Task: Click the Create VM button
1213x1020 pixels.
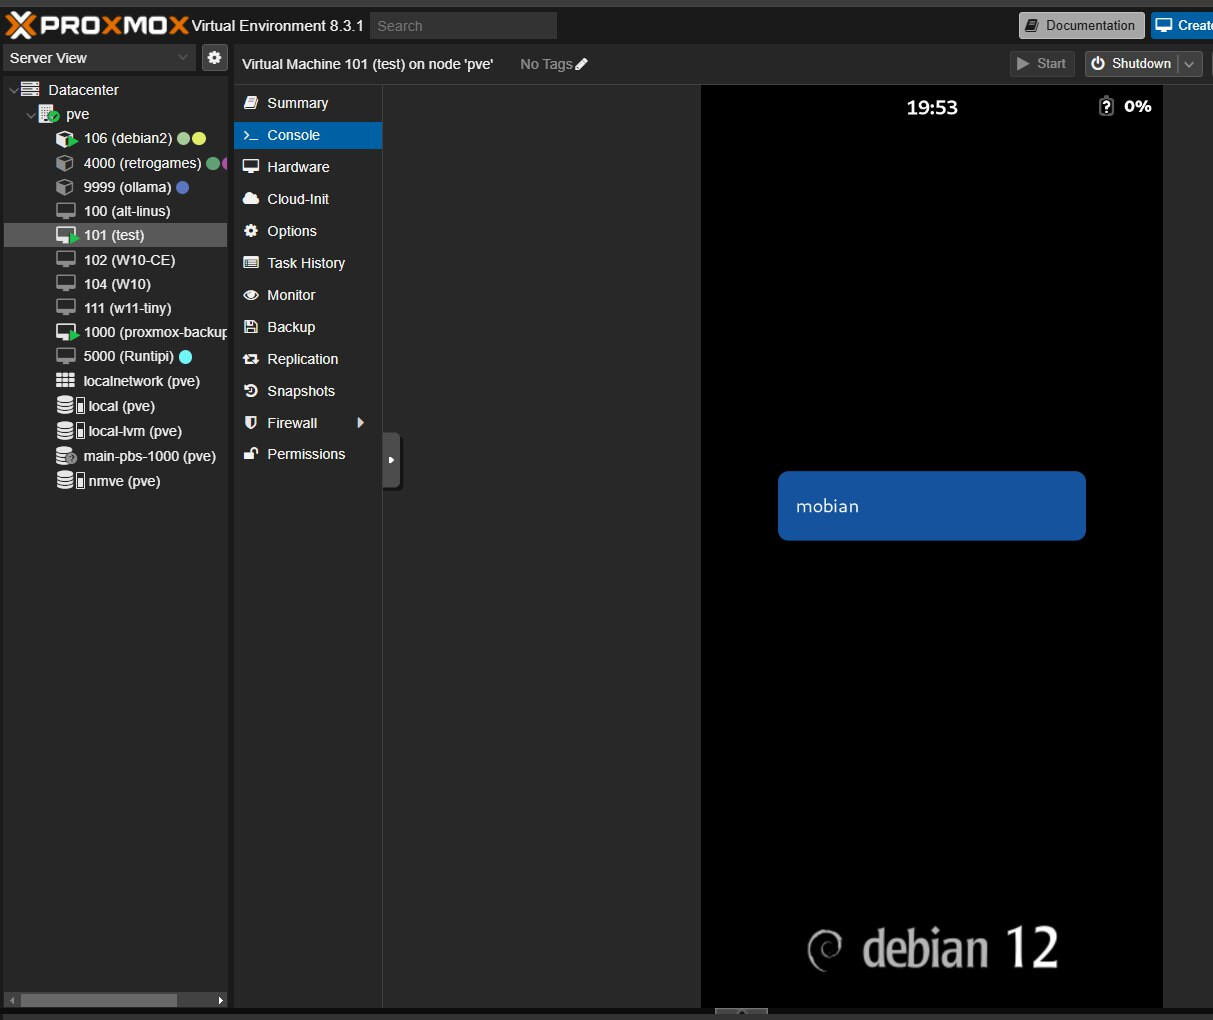Action: click(1182, 25)
